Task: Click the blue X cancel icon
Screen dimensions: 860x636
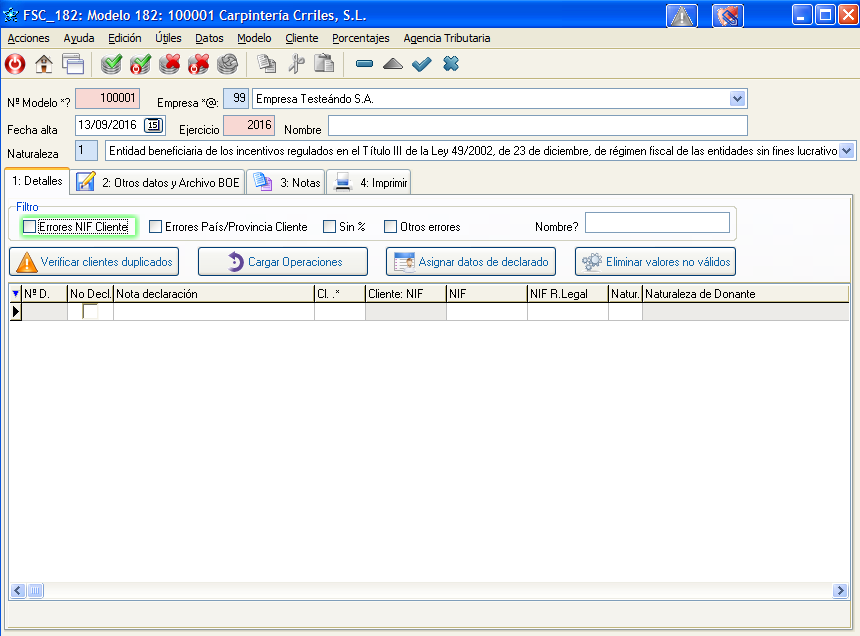Action: pyautogui.click(x=451, y=64)
